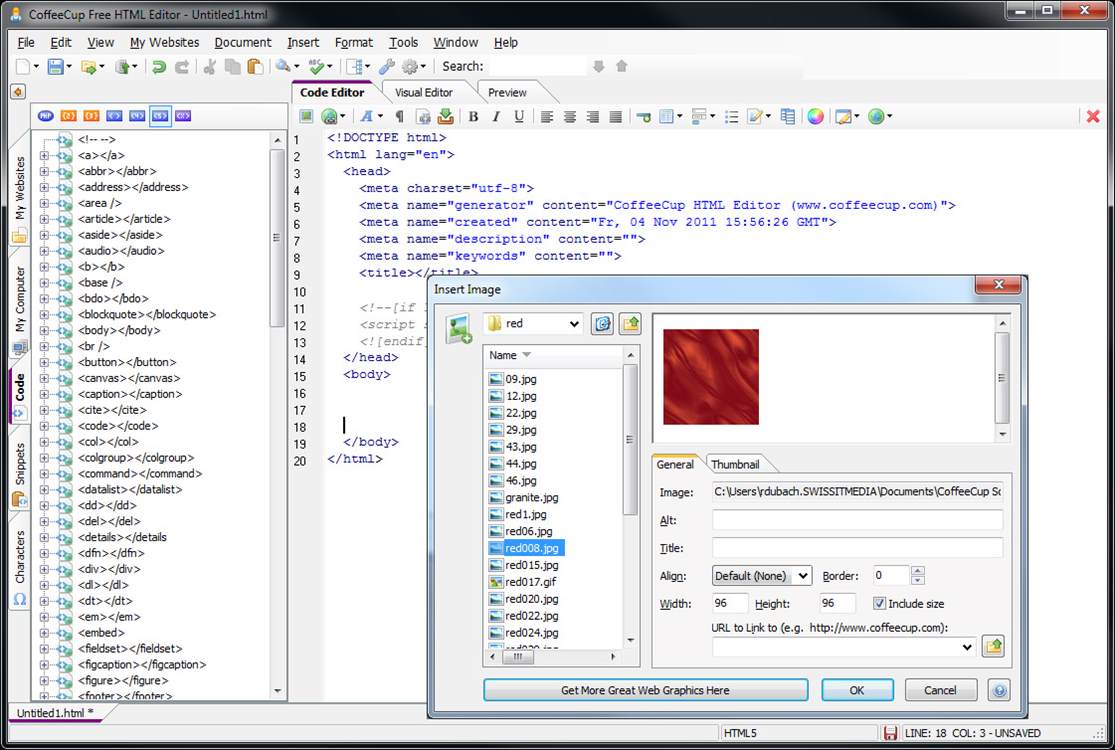
Task: Click the red image preview thumbnail
Action: click(710, 377)
